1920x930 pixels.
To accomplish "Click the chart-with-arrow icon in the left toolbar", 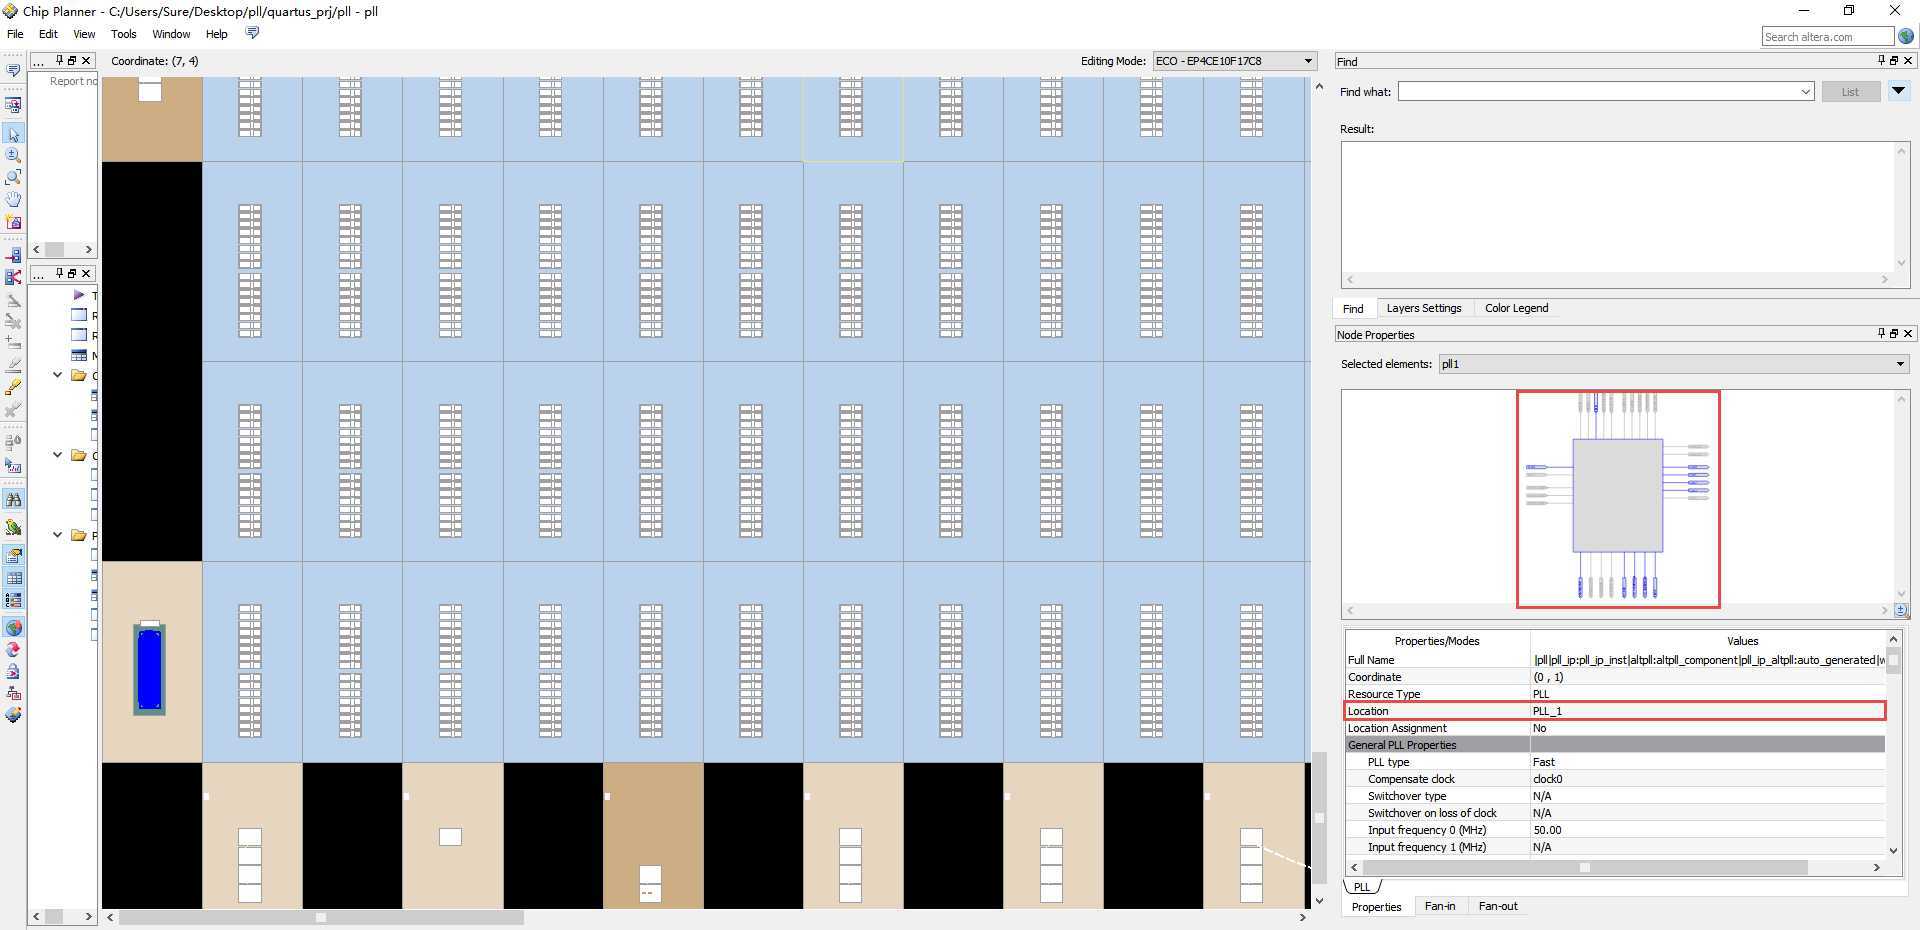I will click(13, 466).
